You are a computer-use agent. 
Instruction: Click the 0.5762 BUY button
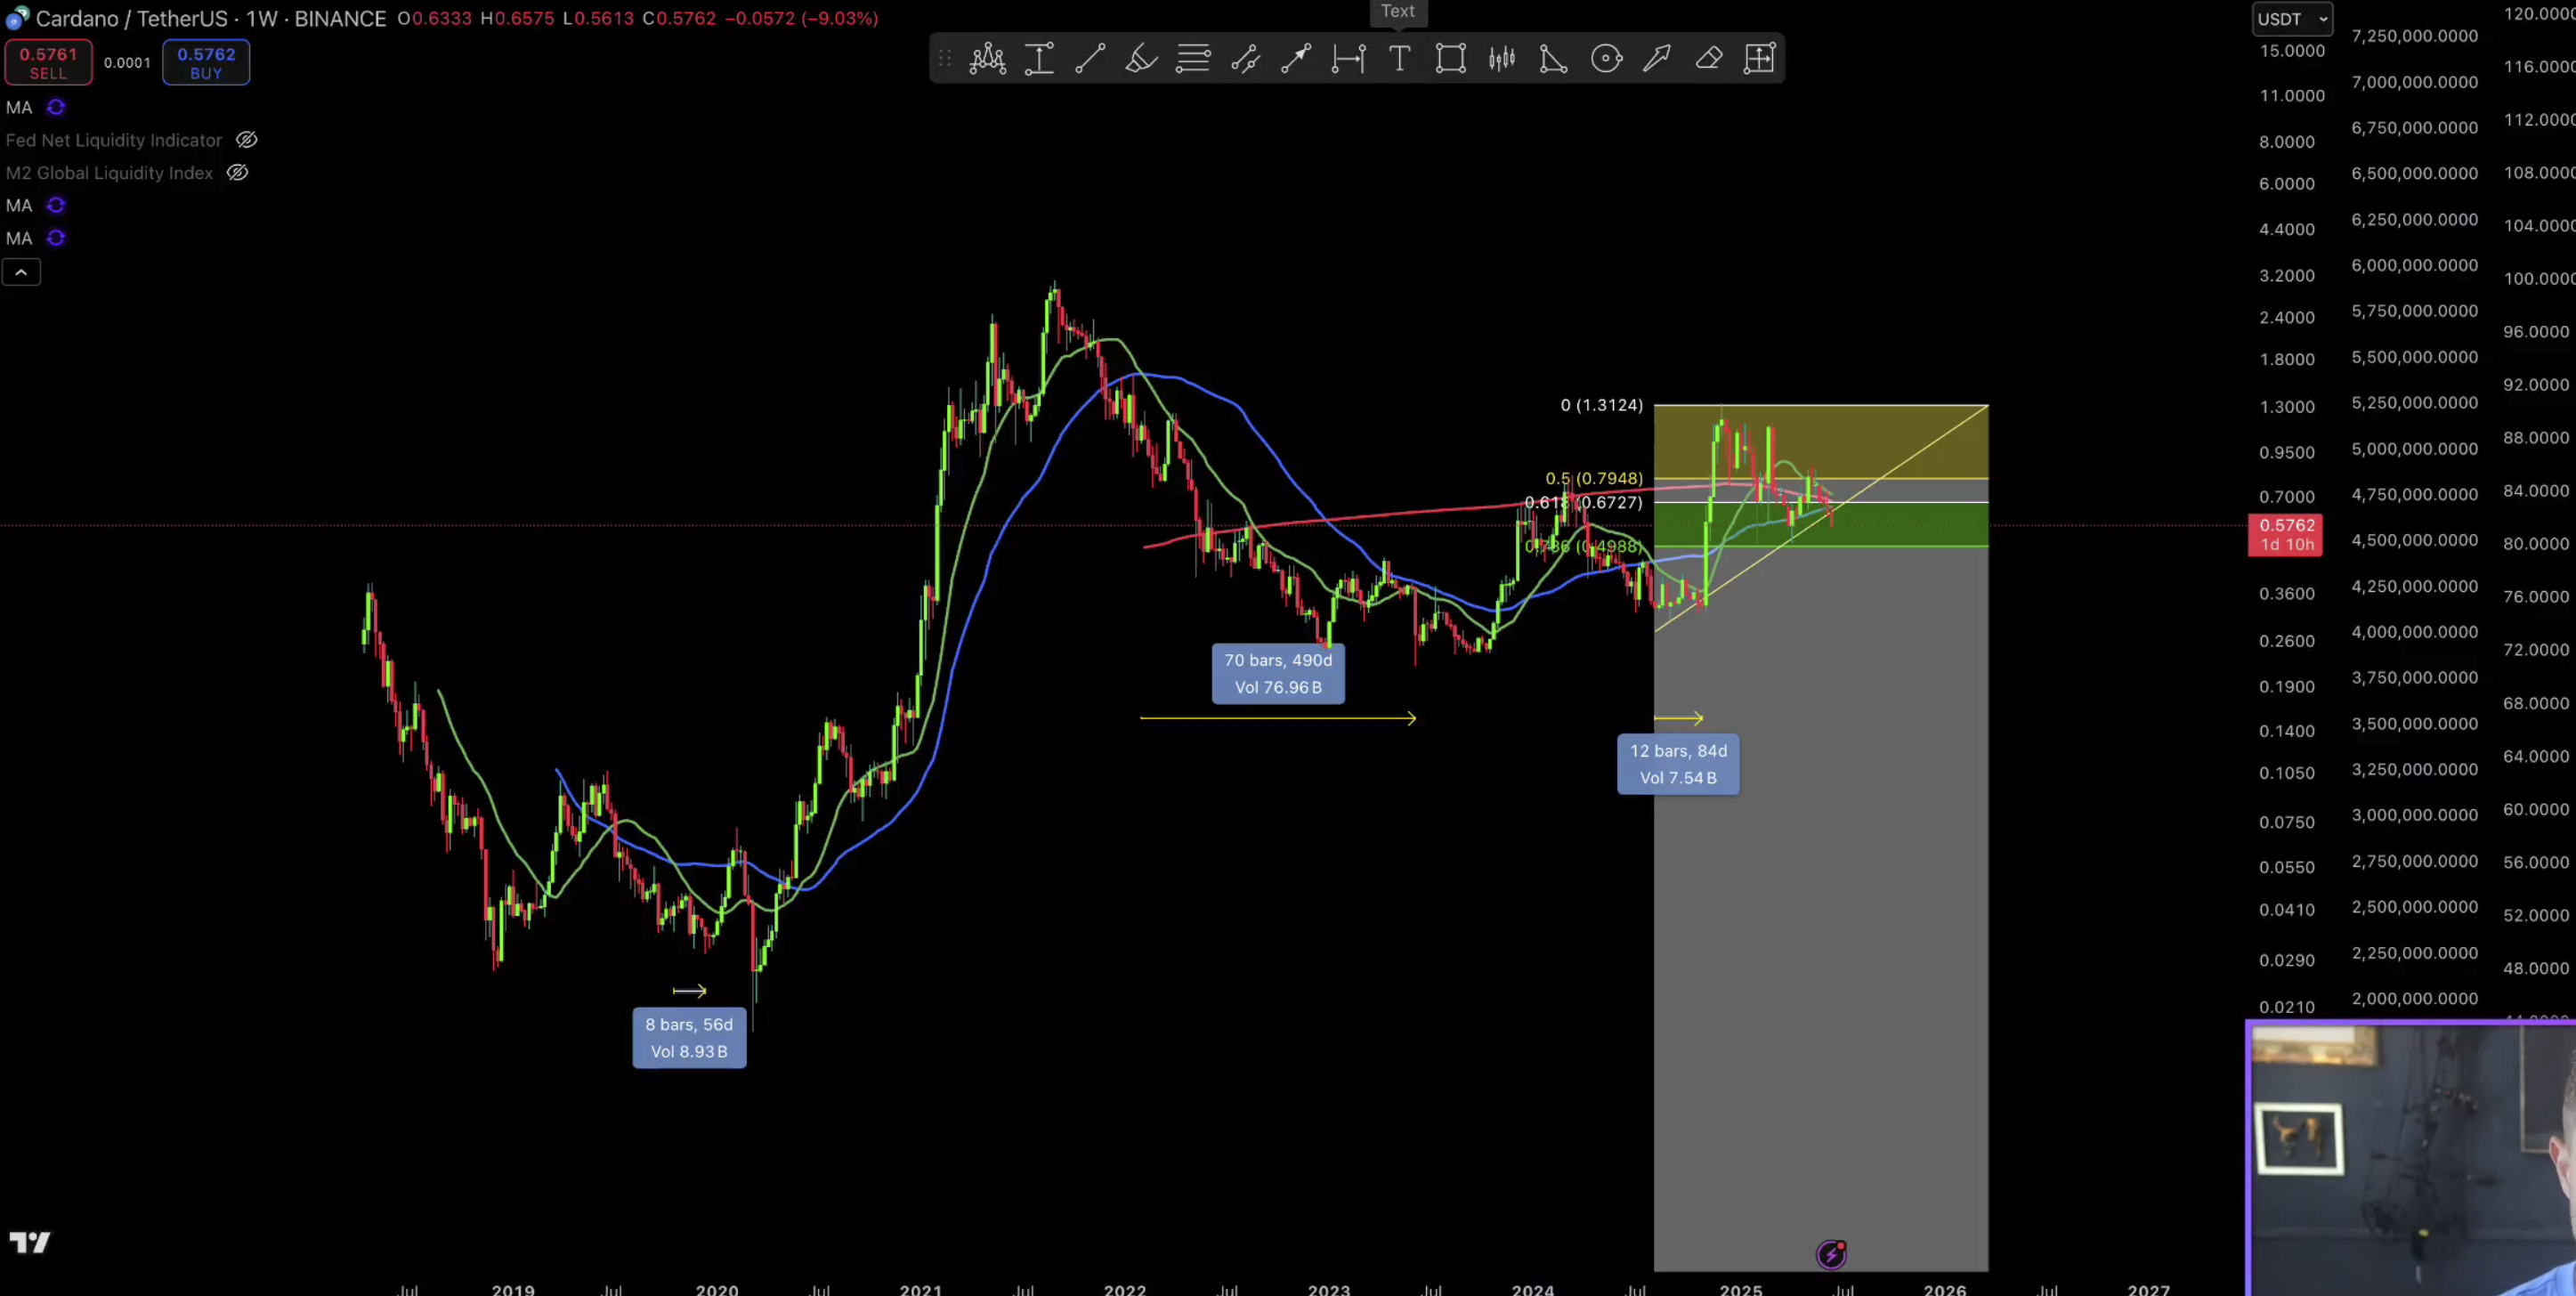coord(206,62)
